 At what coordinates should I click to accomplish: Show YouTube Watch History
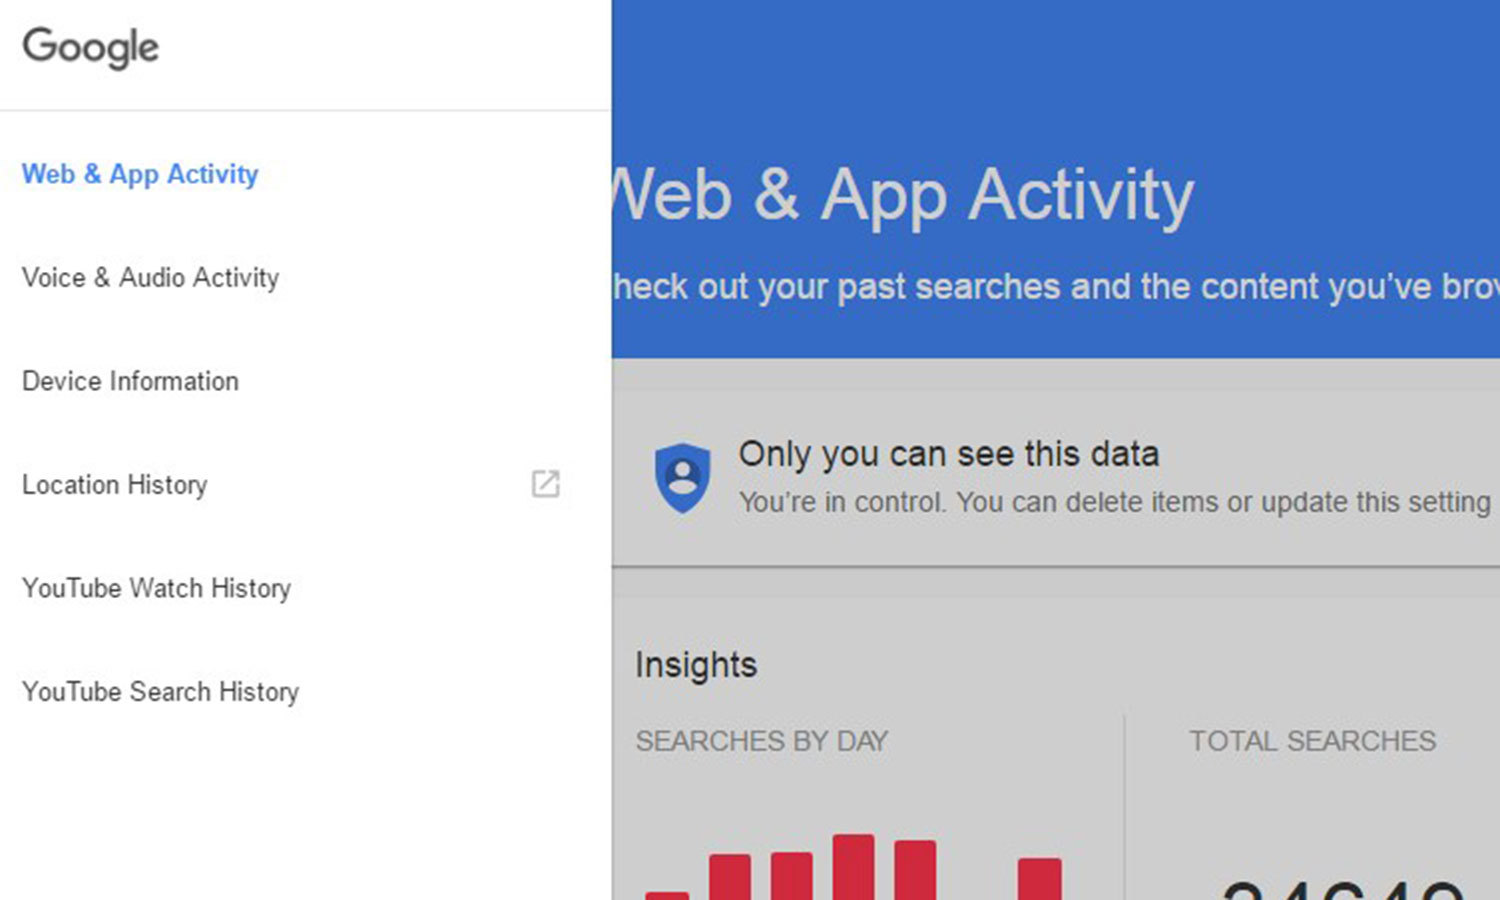(156, 588)
